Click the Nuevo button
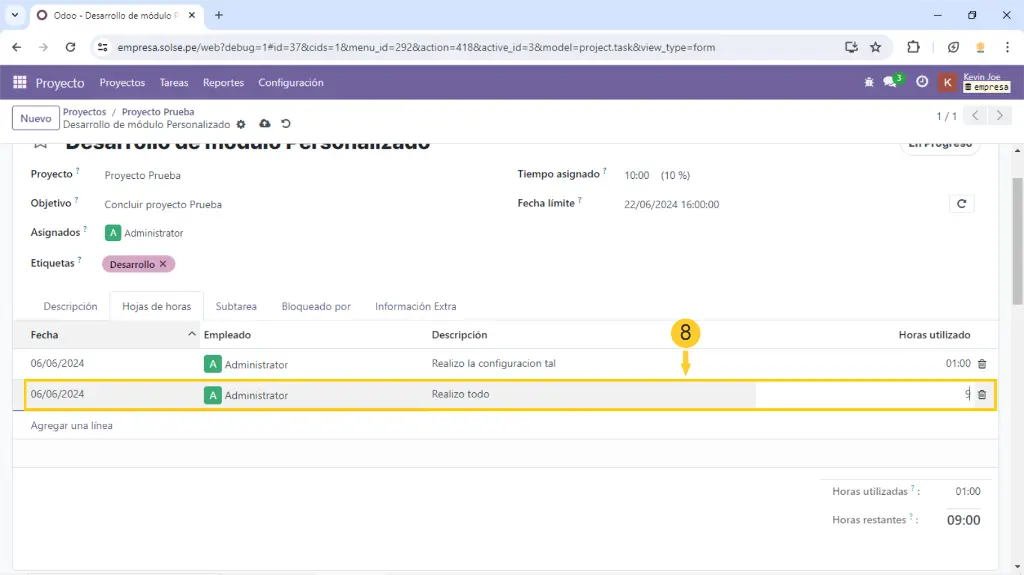The image size is (1024, 575). click(x=36, y=118)
